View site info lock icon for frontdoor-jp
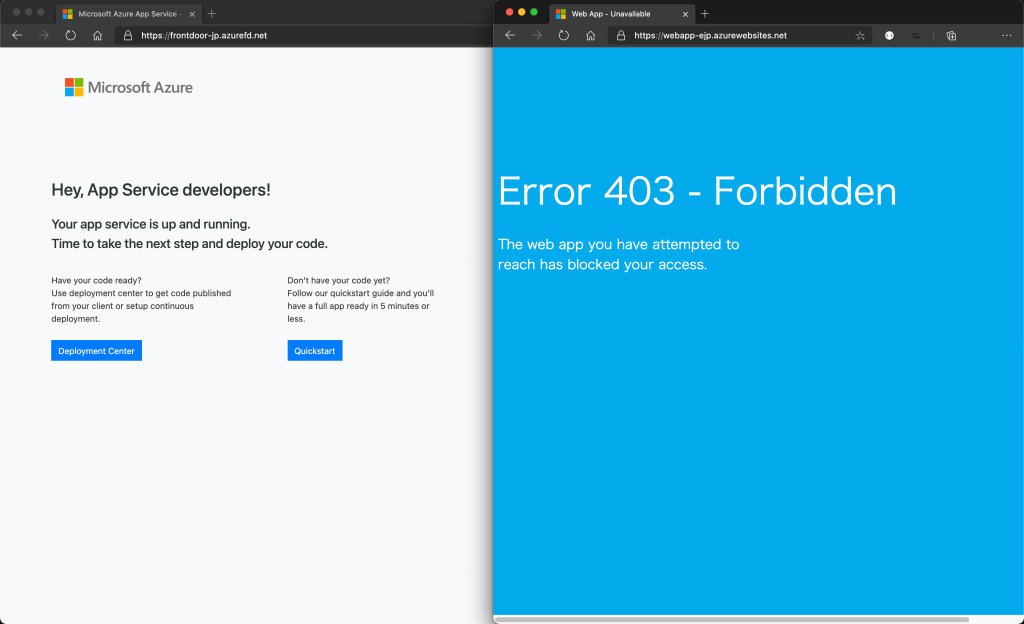The width and height of the screenshot is (1024, 624). point(128,35)
